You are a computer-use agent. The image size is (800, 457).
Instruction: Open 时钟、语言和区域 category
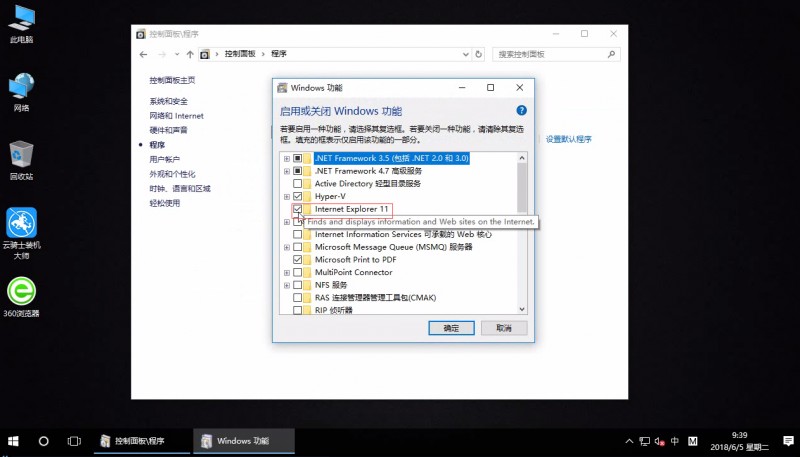click(180, 188)
